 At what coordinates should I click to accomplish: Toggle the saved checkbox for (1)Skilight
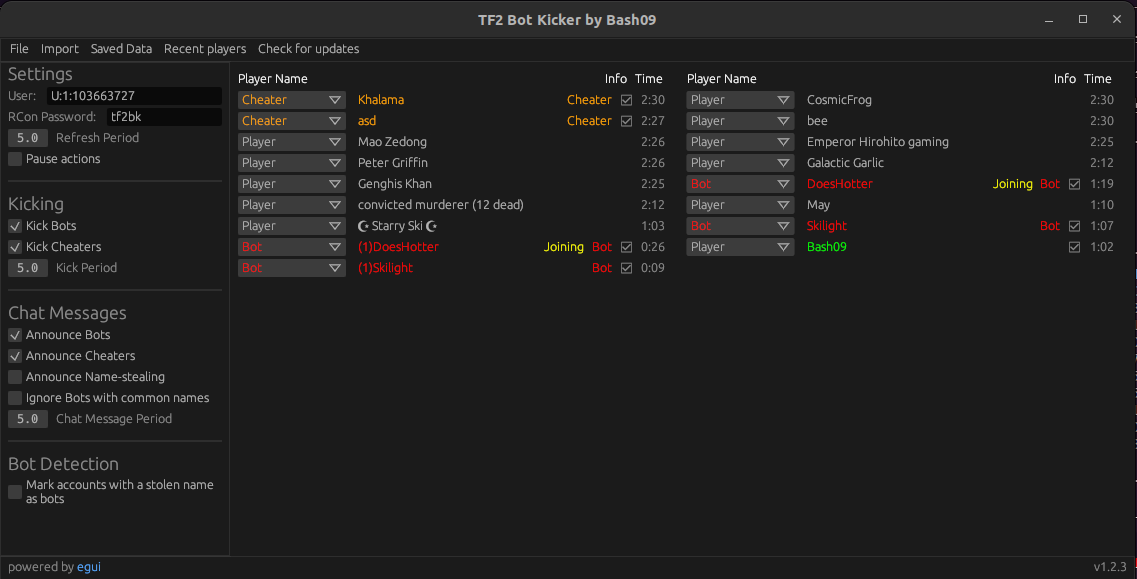[627, 268]
